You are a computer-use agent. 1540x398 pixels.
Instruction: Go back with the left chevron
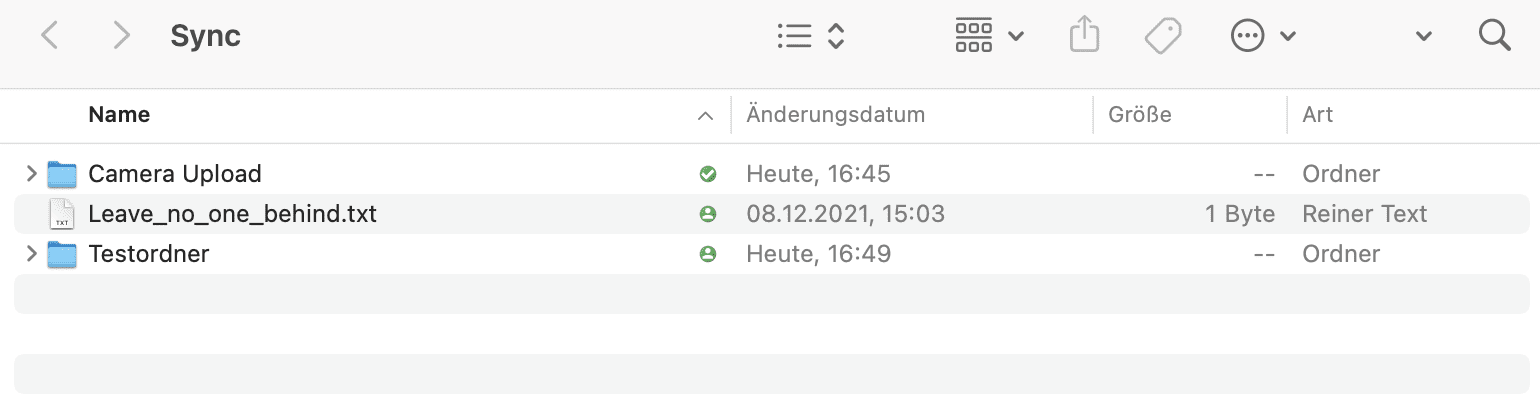49,36
